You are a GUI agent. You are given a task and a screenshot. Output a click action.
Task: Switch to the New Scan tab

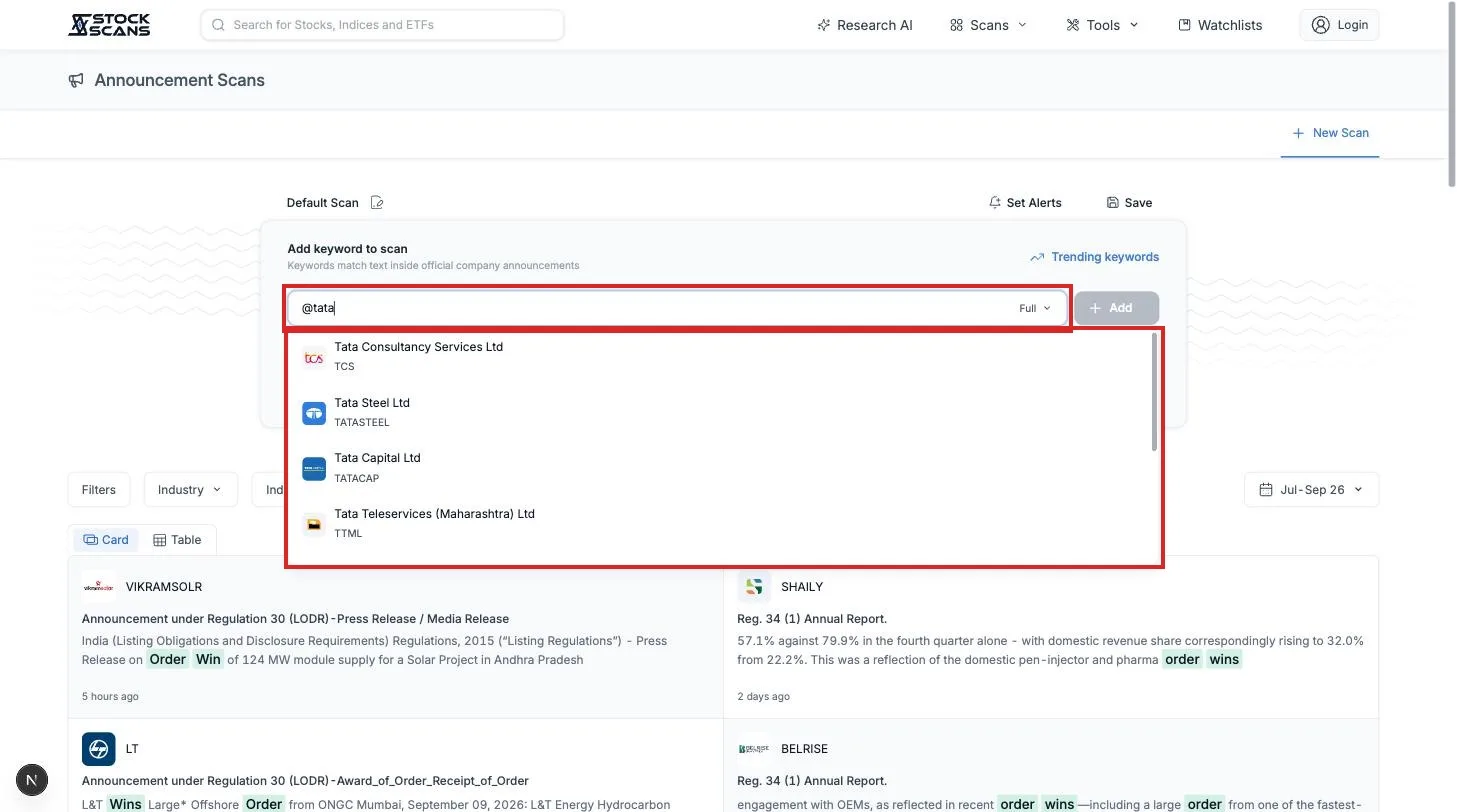click(1330, 133)
